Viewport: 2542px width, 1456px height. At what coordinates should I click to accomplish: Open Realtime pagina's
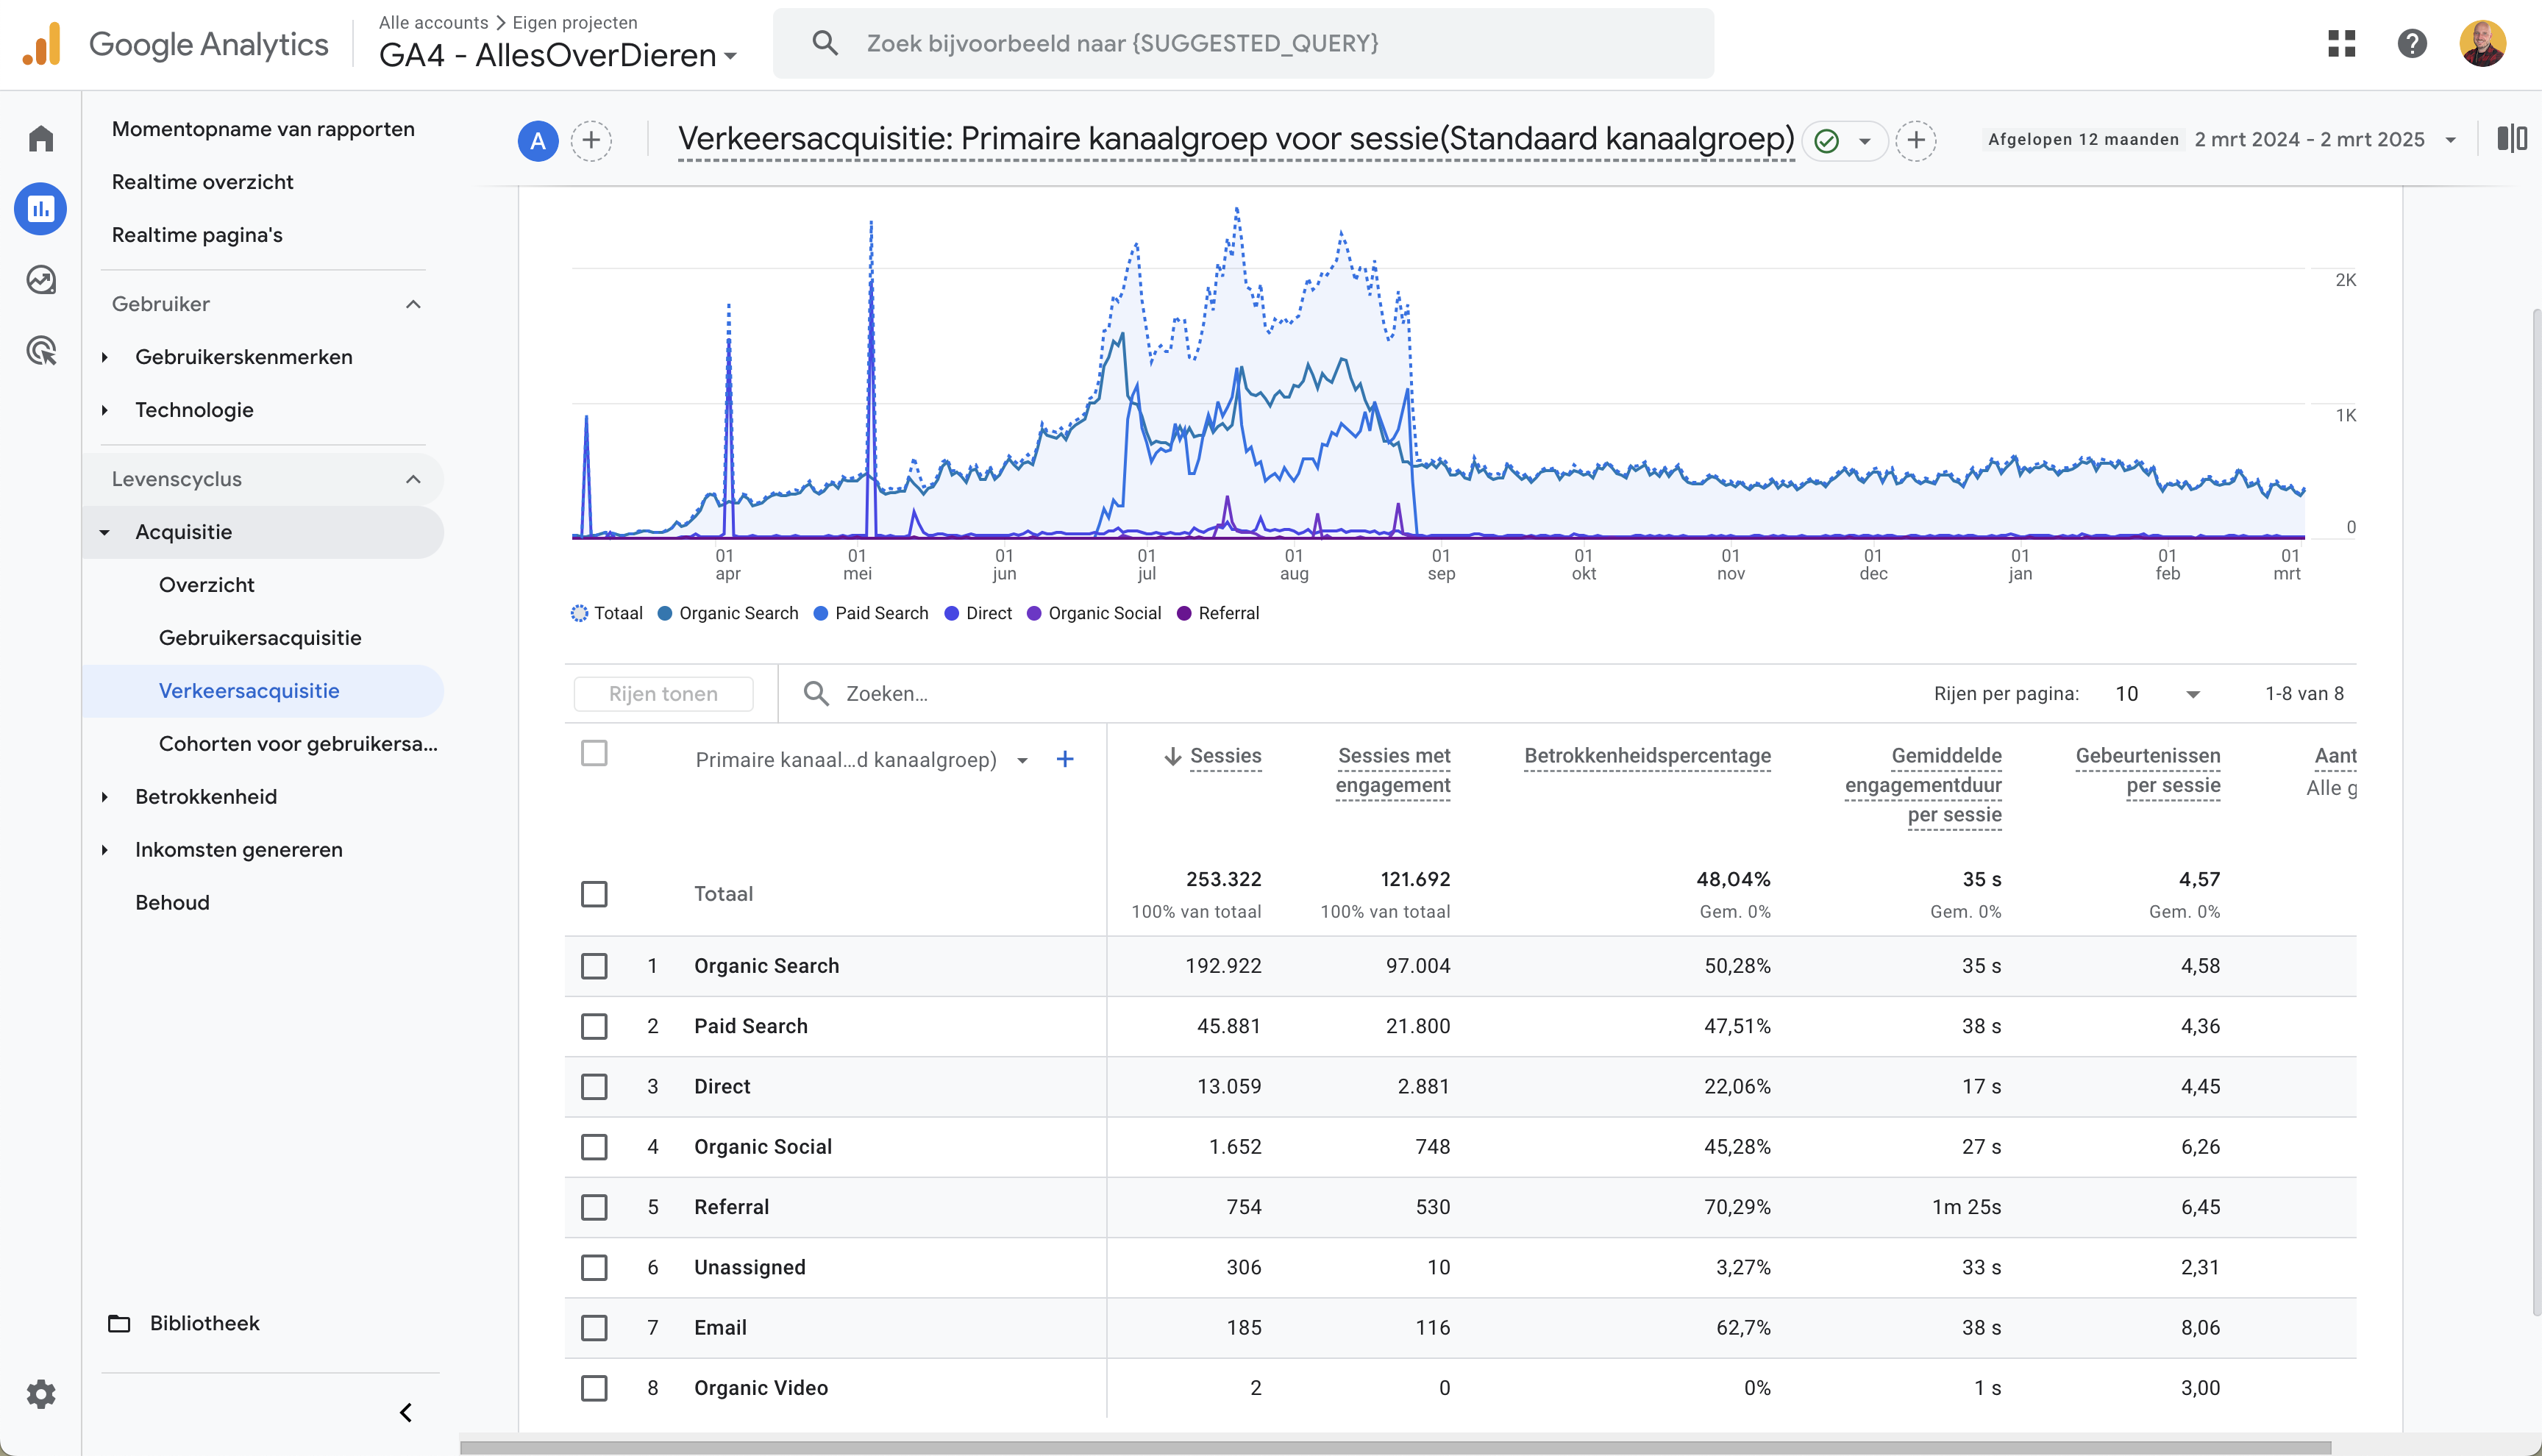(197, 235)
